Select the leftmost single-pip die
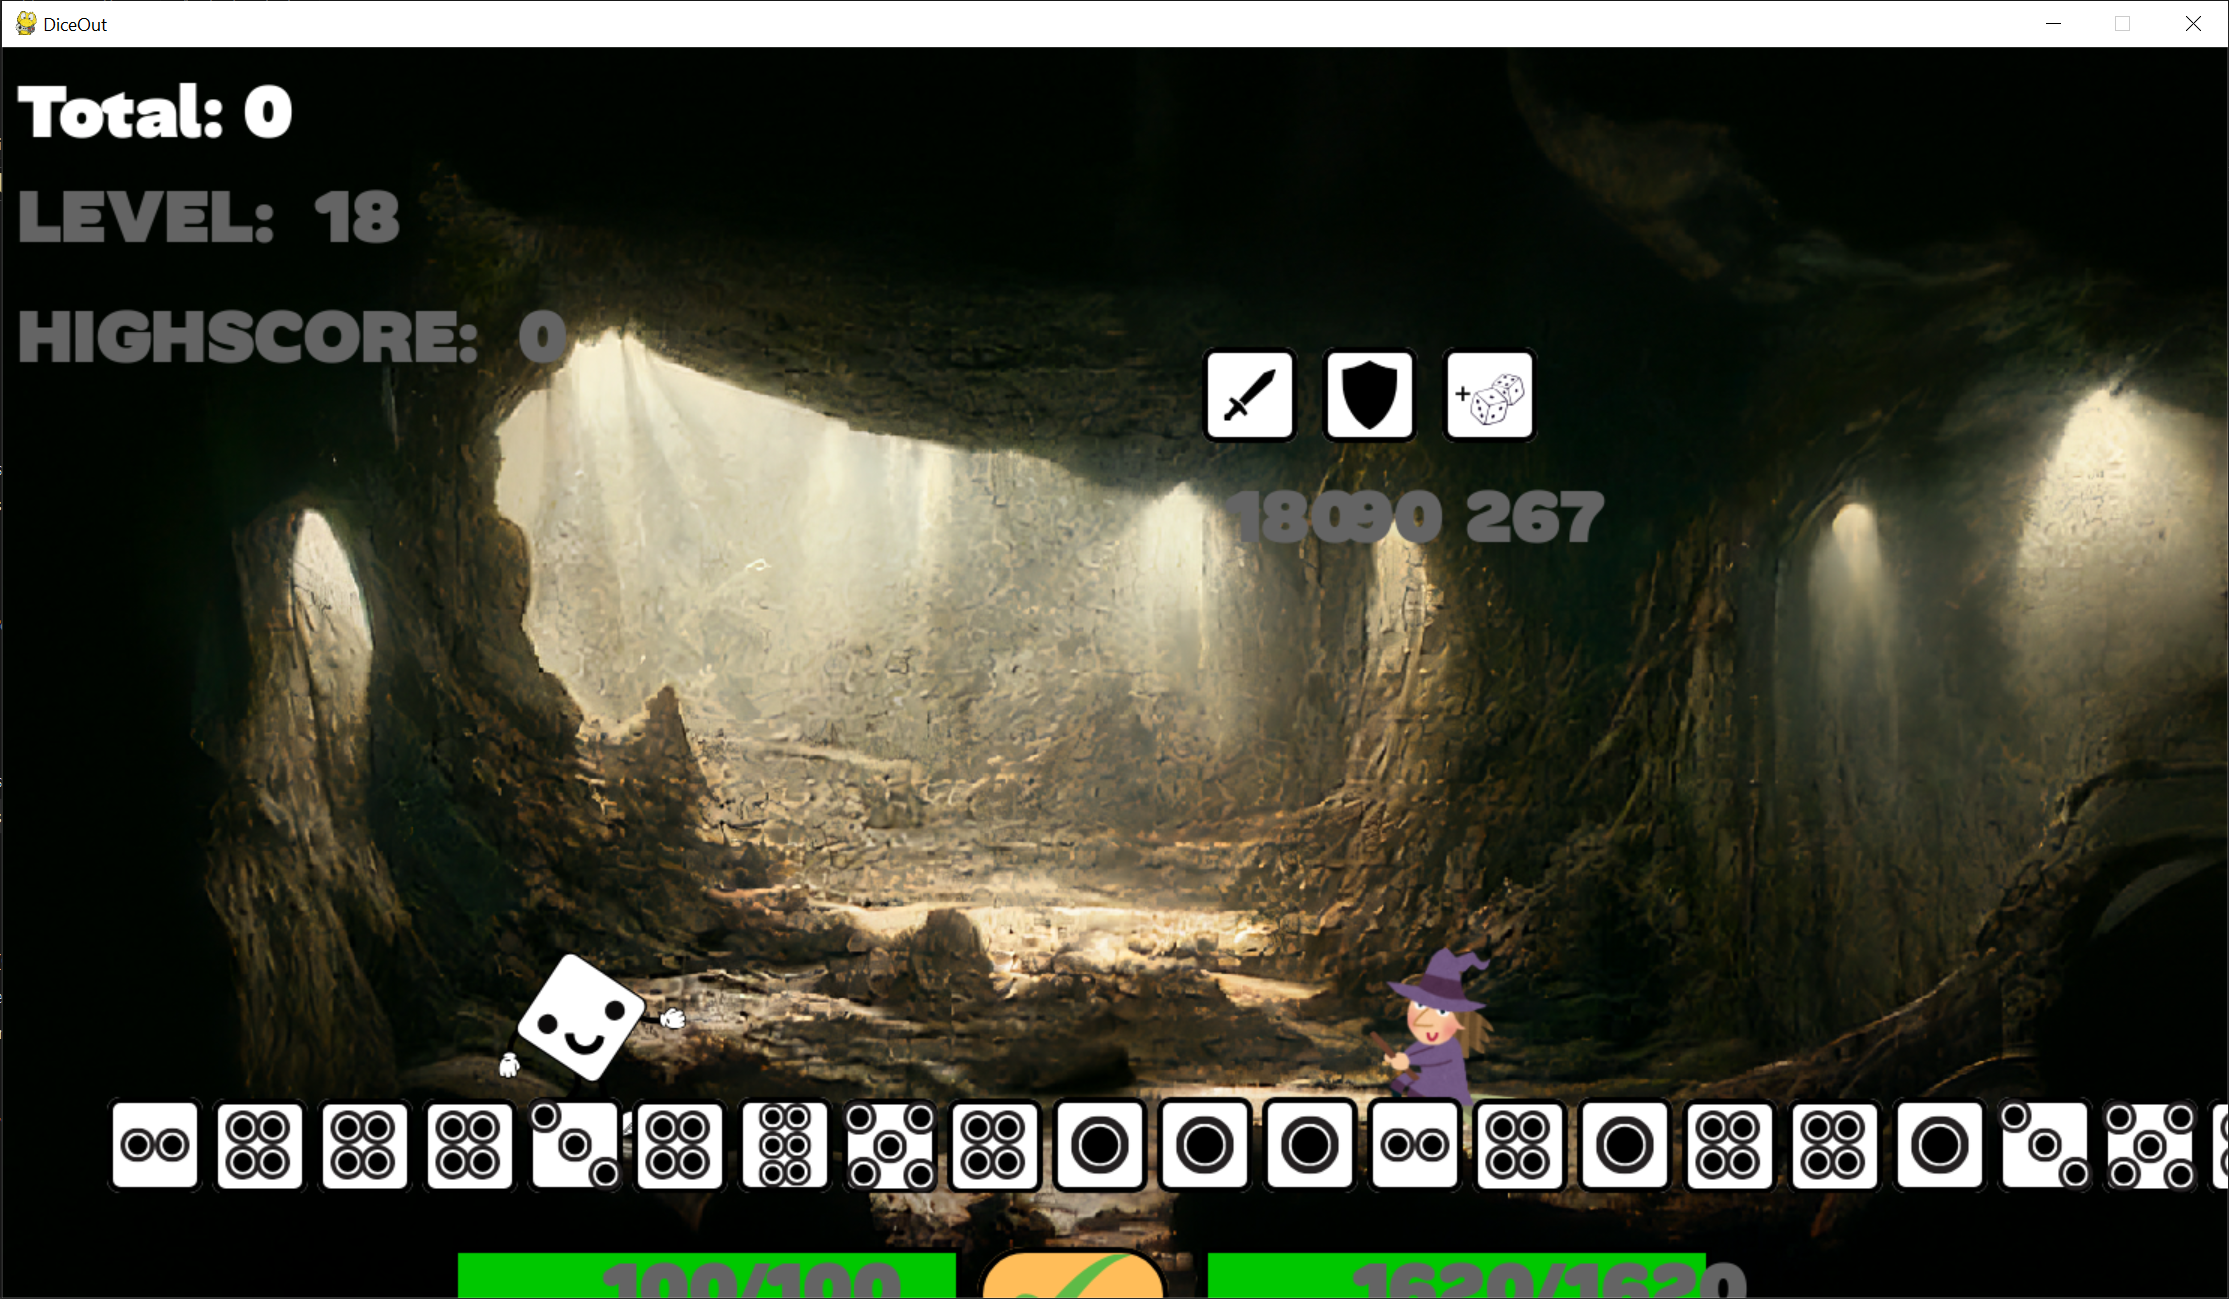This screenshot has height=1299, width=2229. (x=1100, y=1145)
